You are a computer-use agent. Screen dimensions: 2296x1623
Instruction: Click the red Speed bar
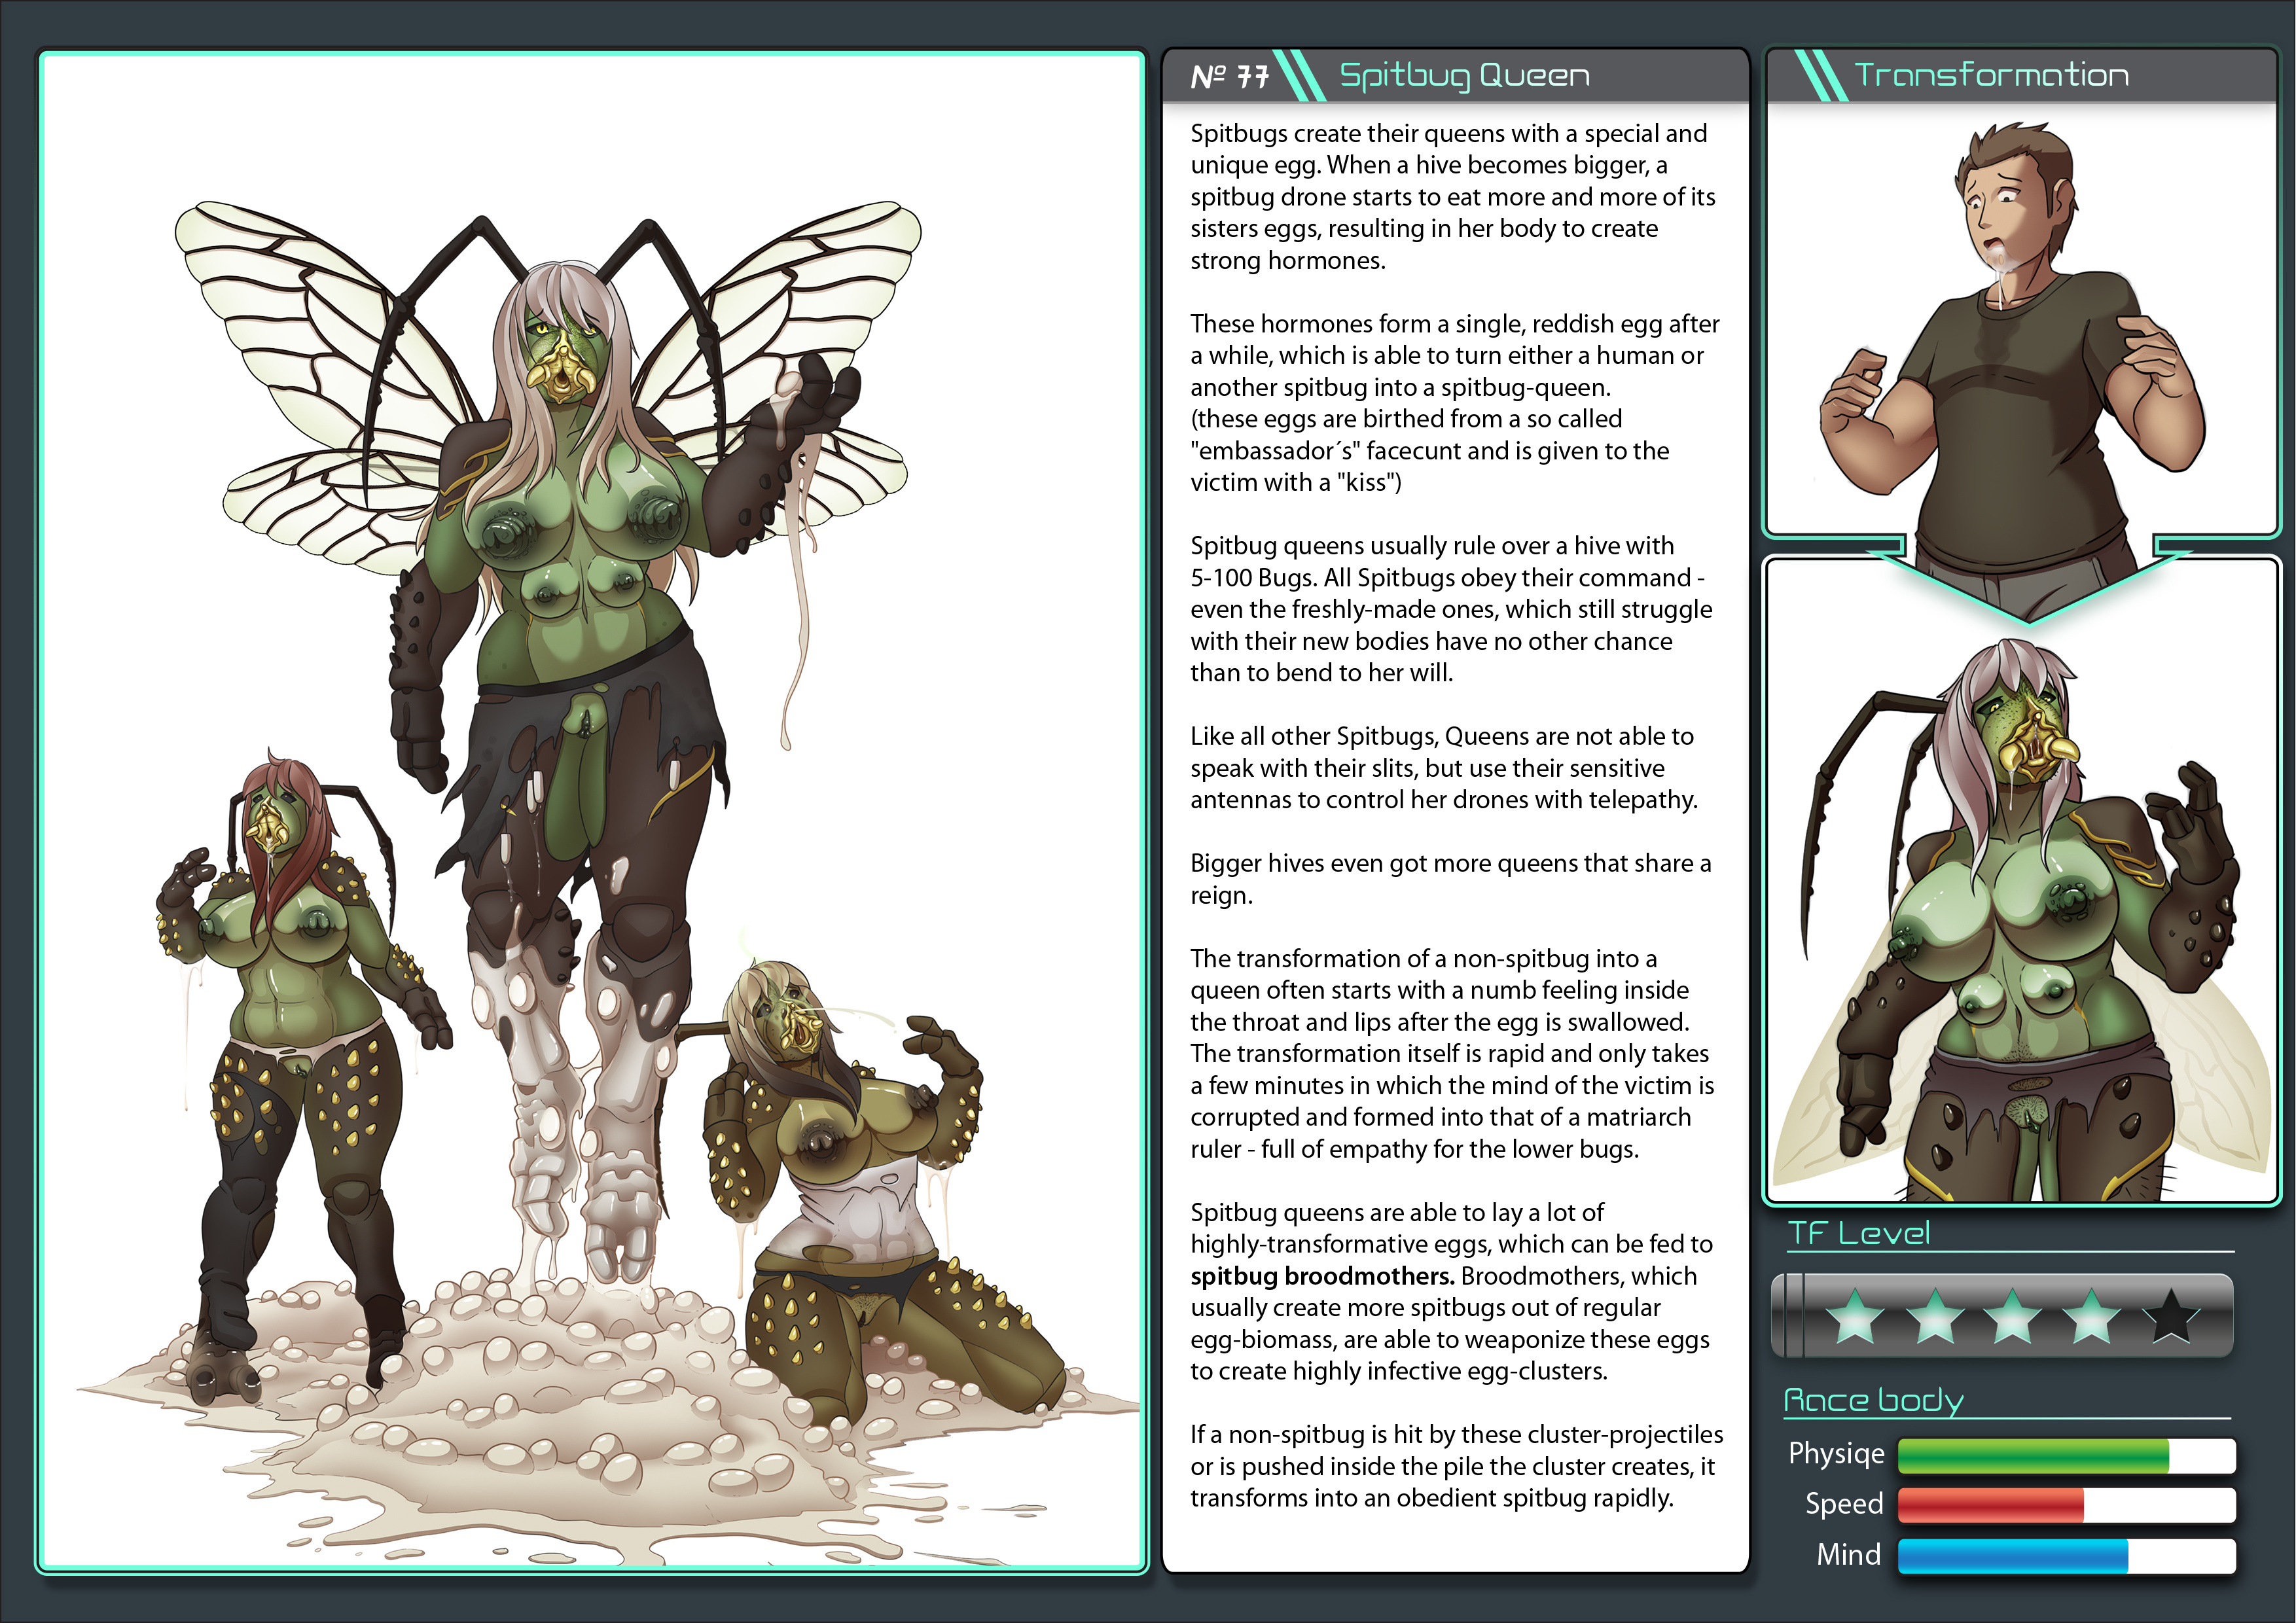(x=1990, y=1505)
